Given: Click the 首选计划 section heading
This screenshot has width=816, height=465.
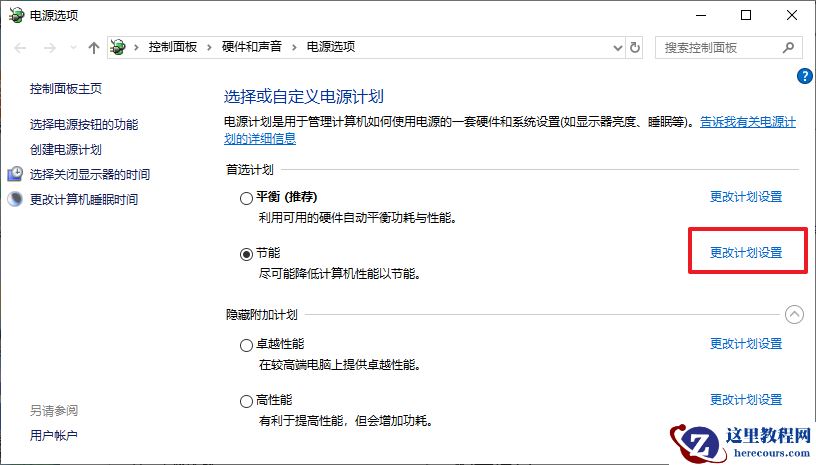Looking at the screenshot, I should point(250,170).
